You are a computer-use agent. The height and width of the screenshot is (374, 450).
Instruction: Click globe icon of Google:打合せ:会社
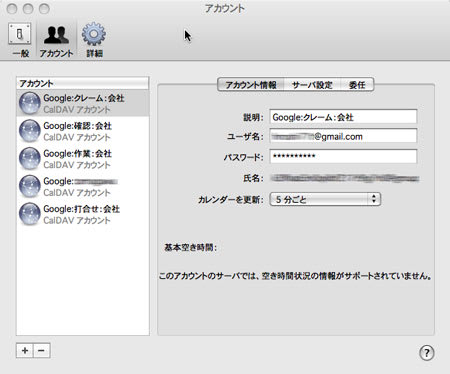coord(30,214)
